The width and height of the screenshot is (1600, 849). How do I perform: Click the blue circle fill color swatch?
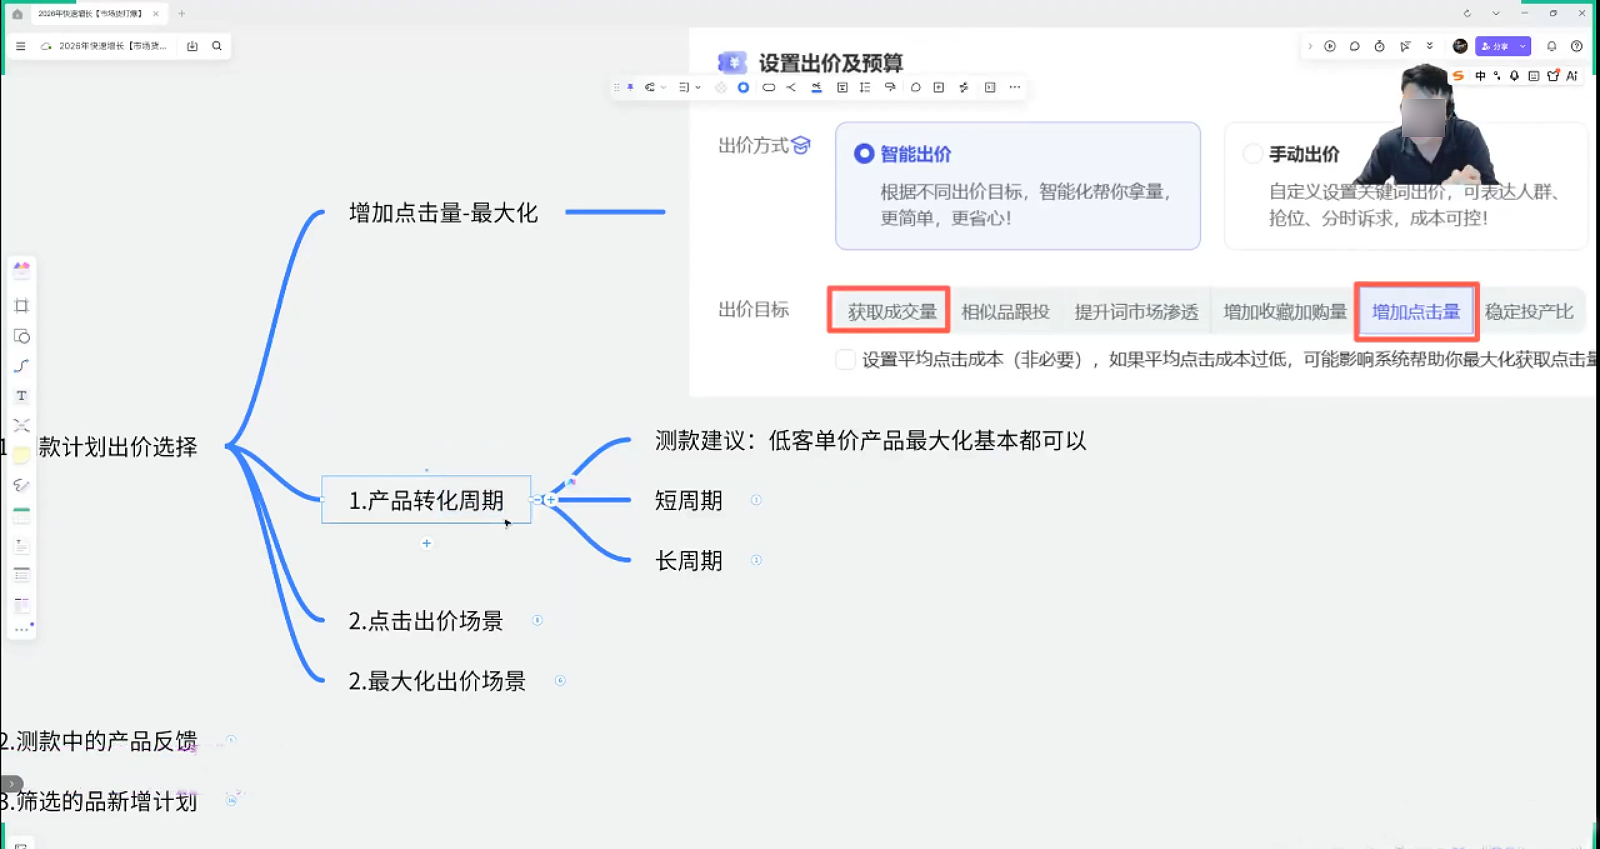743,88
